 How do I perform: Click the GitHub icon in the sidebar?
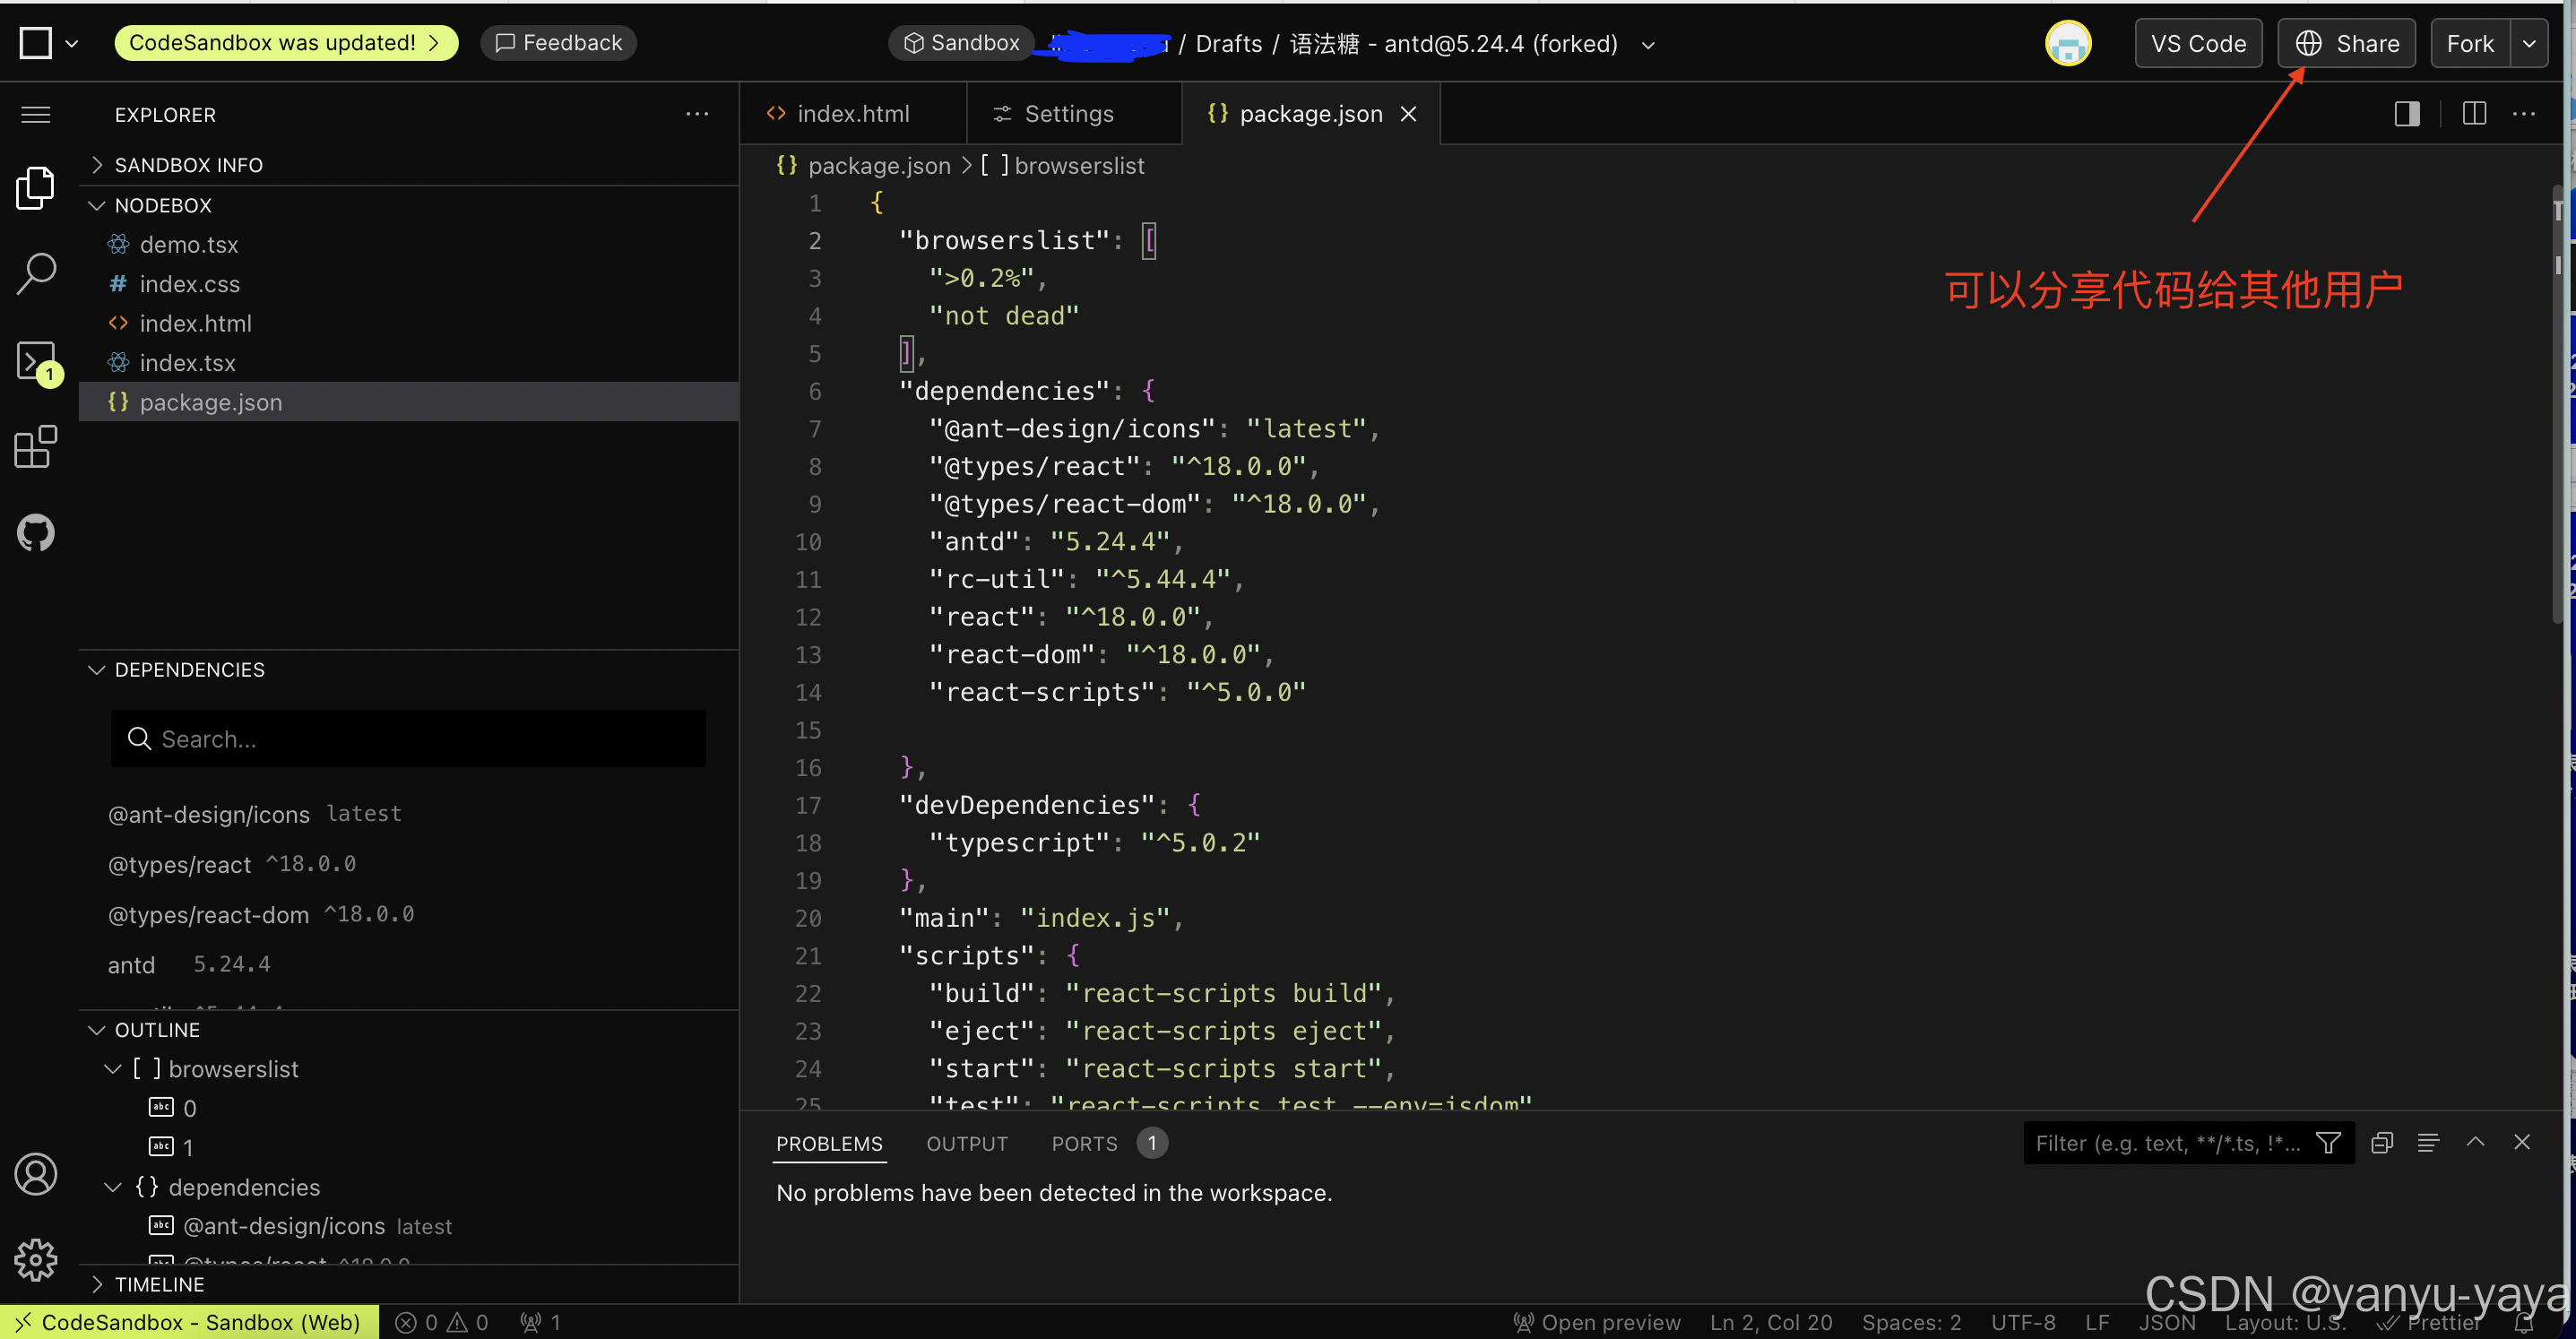coord(36,532)
